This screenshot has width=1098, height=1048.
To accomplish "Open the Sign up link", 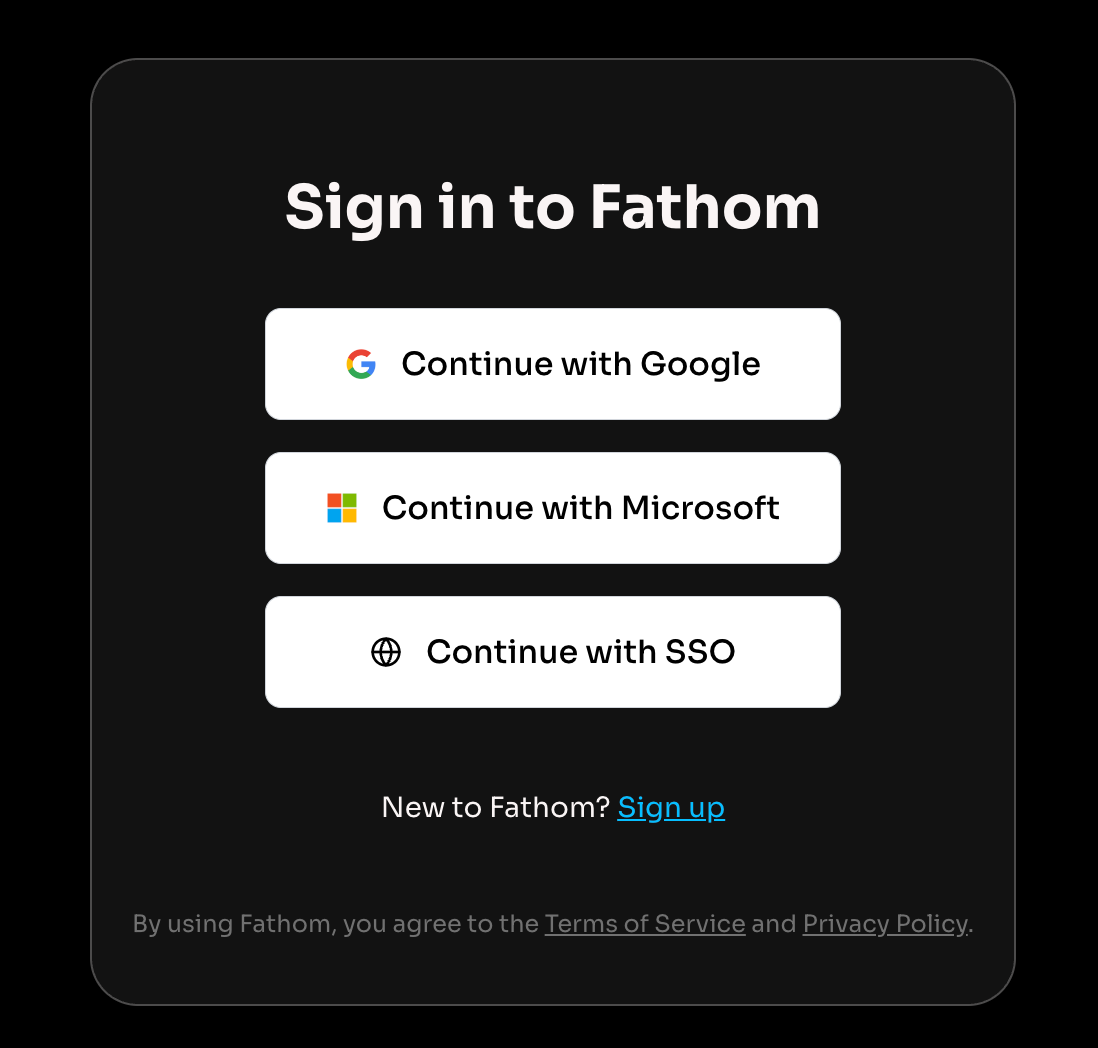I will (x=671, y=807).
